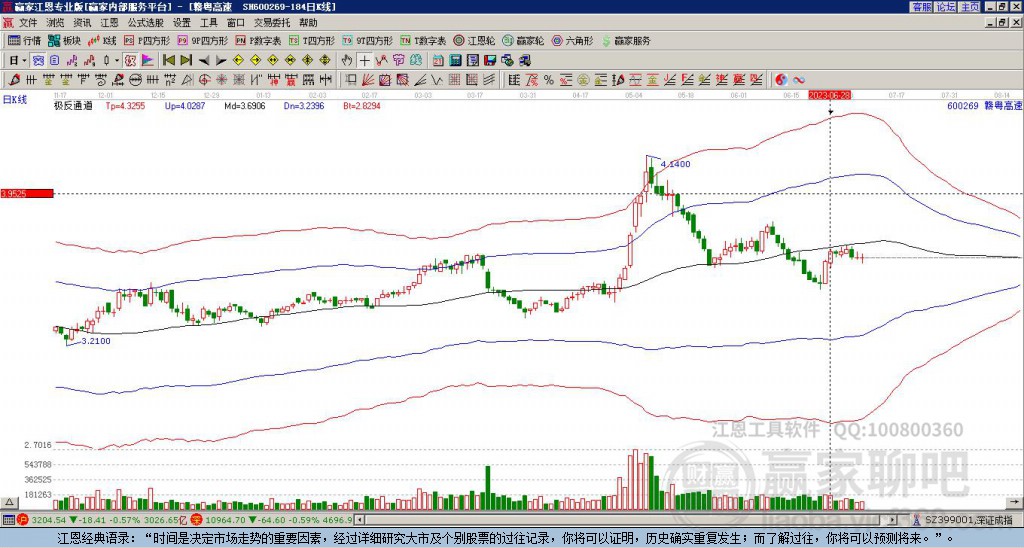This screenshot has height=548, width=1024.
Task: Open the 赢家轮 wheel tool
Action: (x=523, y=40)
